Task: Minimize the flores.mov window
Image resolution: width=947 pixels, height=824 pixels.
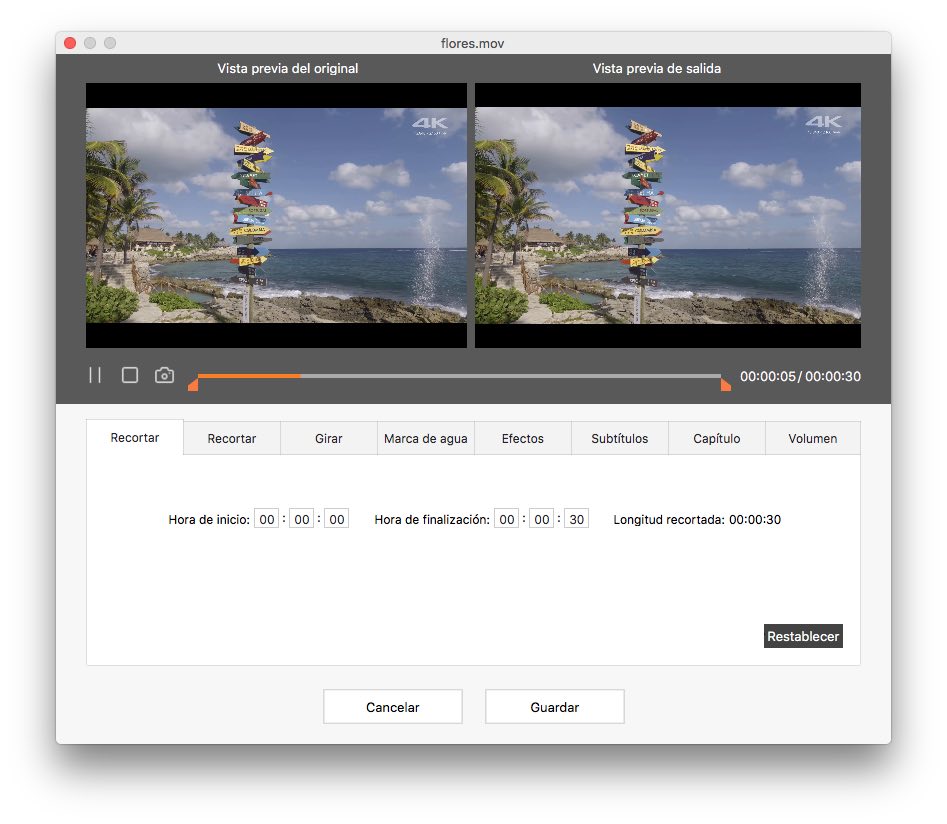Action: pos(89,43)
